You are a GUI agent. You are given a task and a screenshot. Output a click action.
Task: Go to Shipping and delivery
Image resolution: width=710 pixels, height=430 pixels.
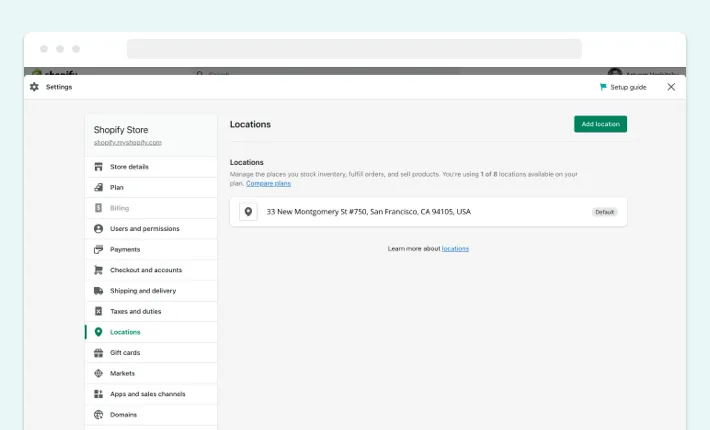tap(151, 291)
